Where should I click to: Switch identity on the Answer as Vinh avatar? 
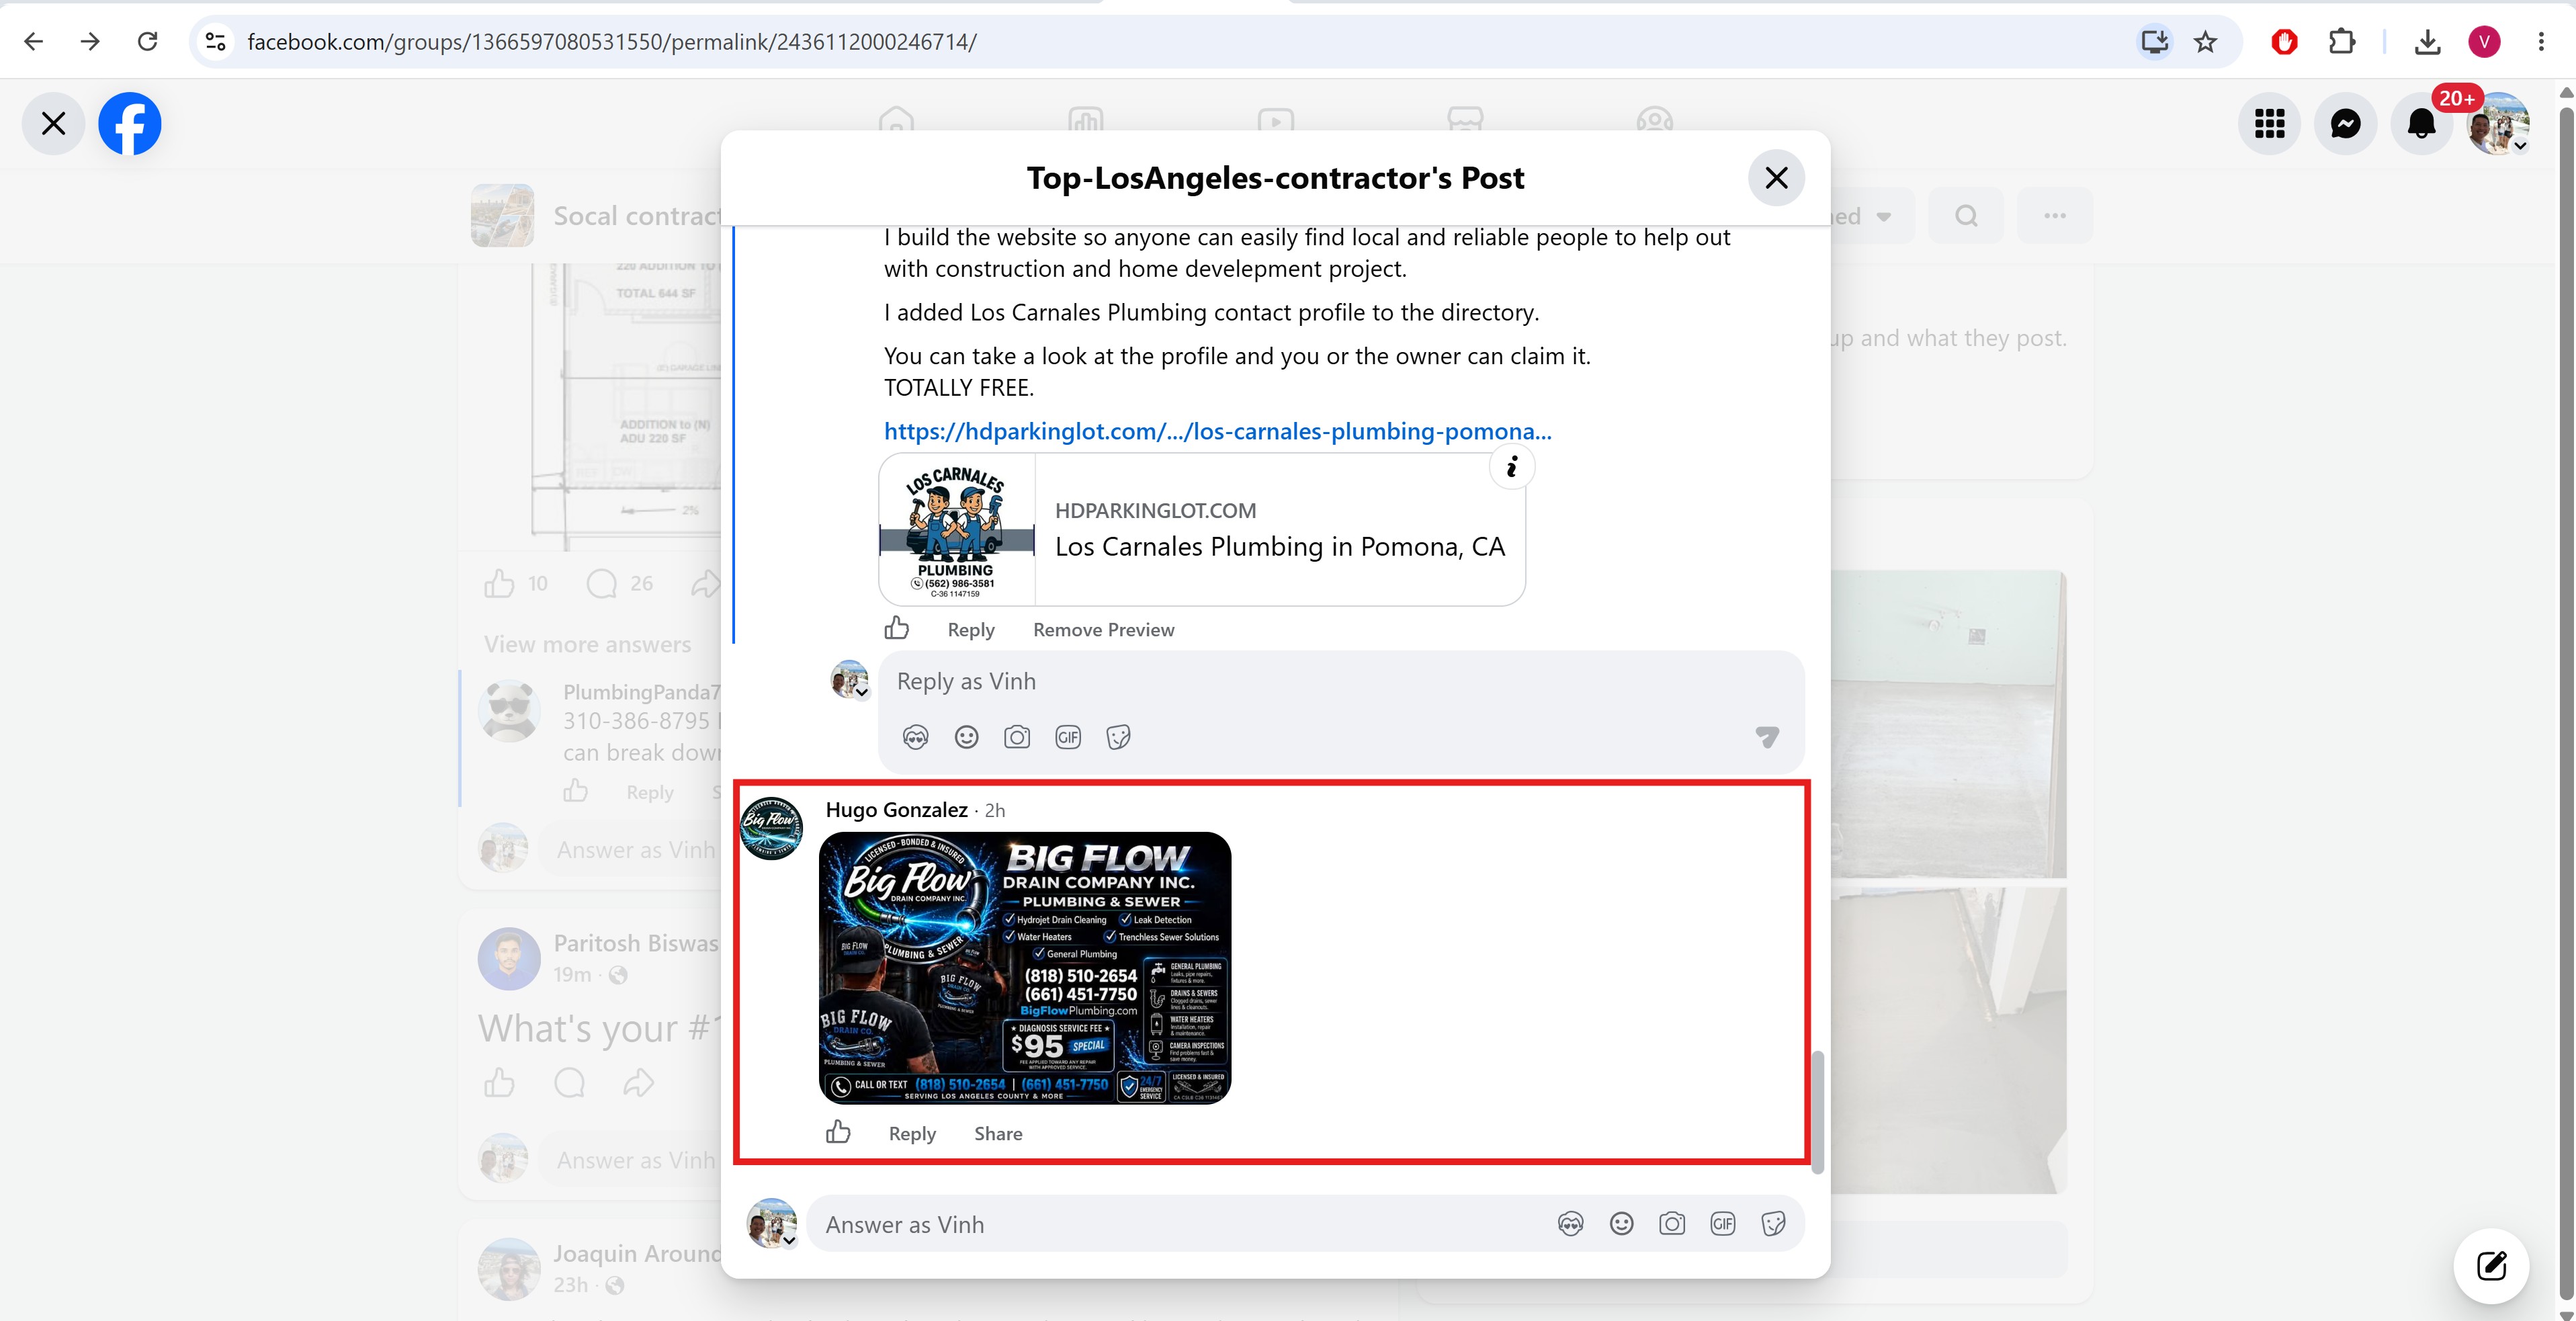tap(772, 1224)
